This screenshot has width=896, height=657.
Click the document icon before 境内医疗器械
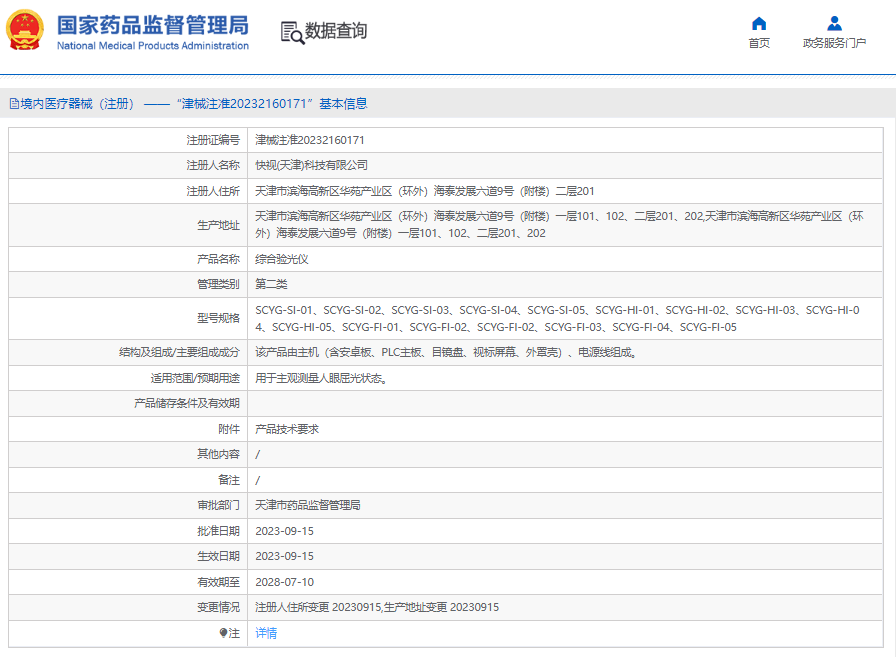[14, 104]
